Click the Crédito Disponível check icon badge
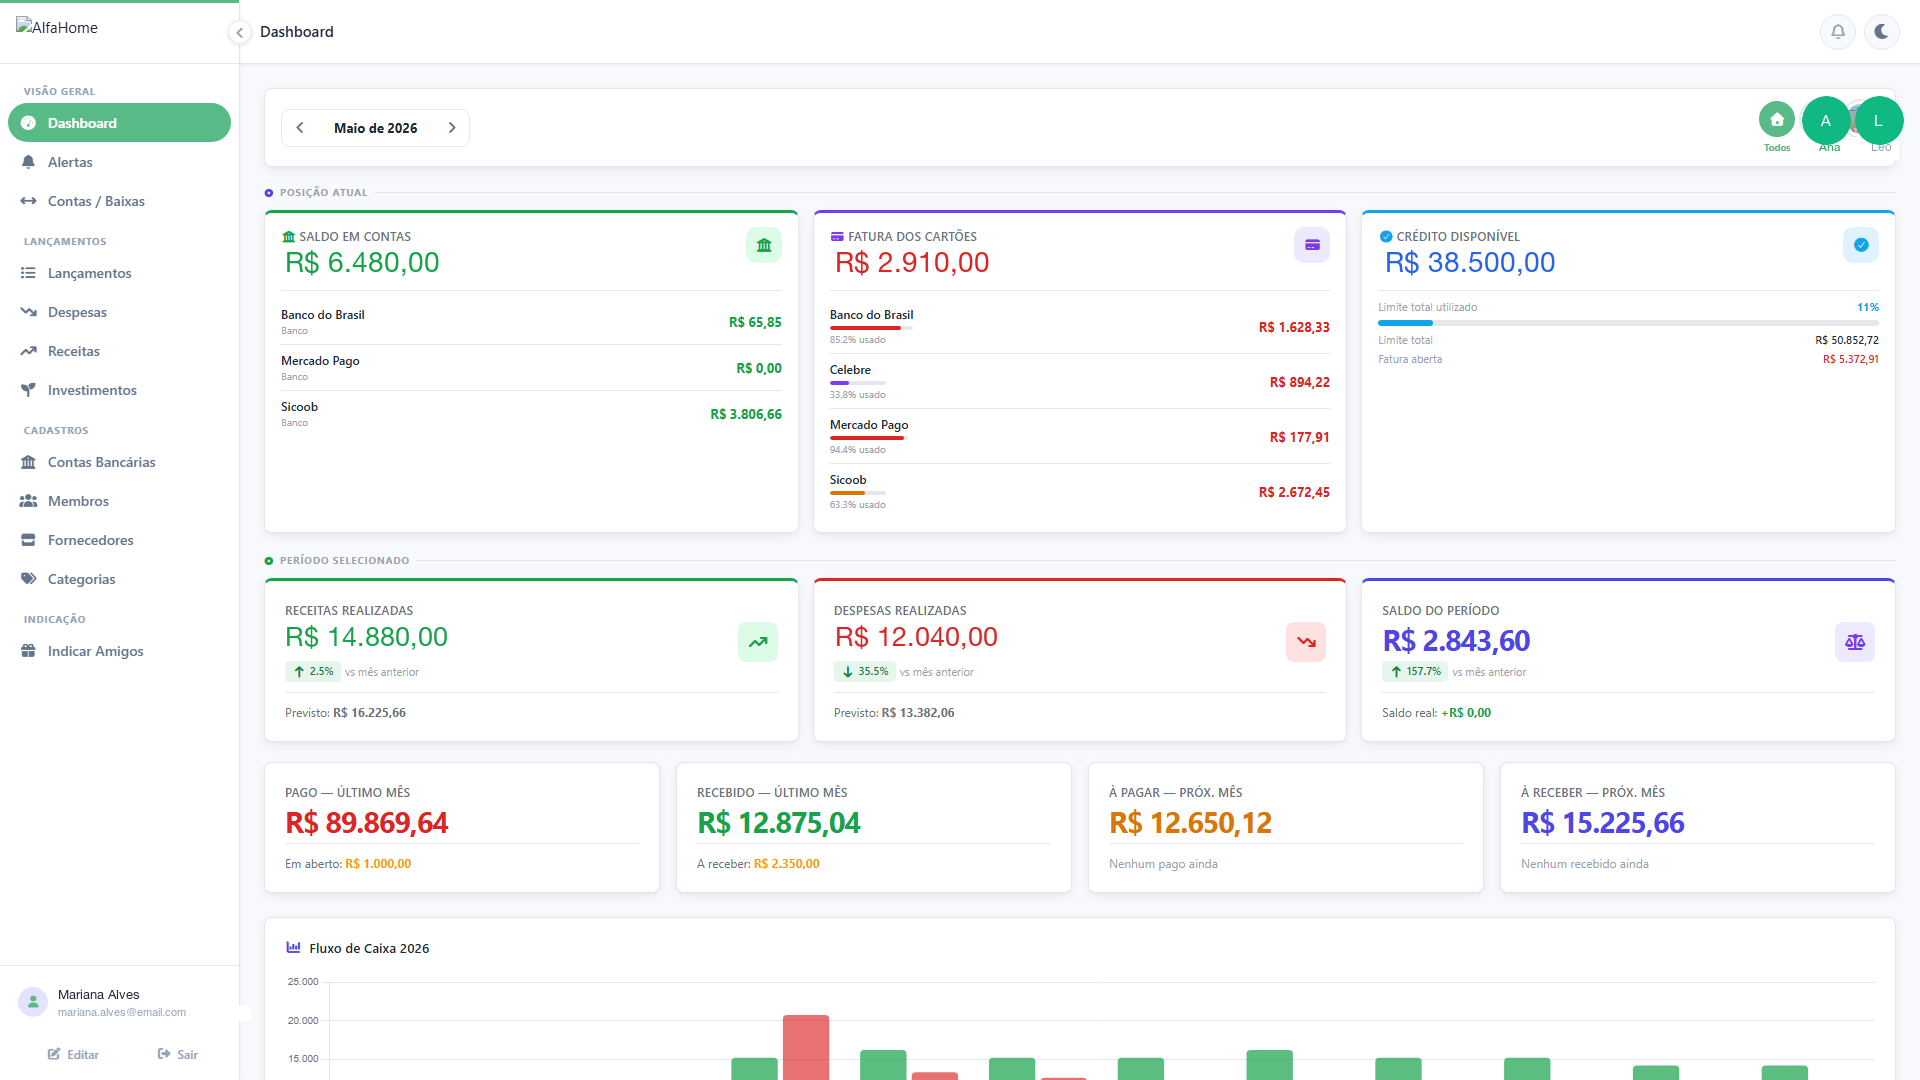1920x1080 pixels. (x=1861, y=245)
